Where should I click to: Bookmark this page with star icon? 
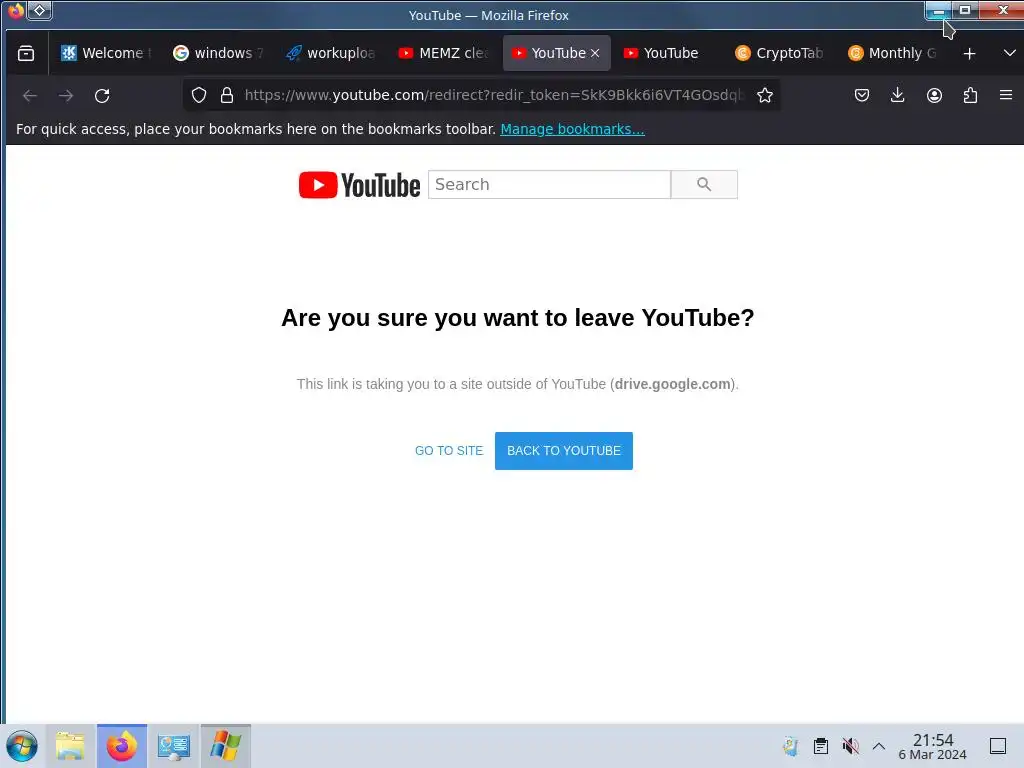pyautogui.click(x=765, y=95)
